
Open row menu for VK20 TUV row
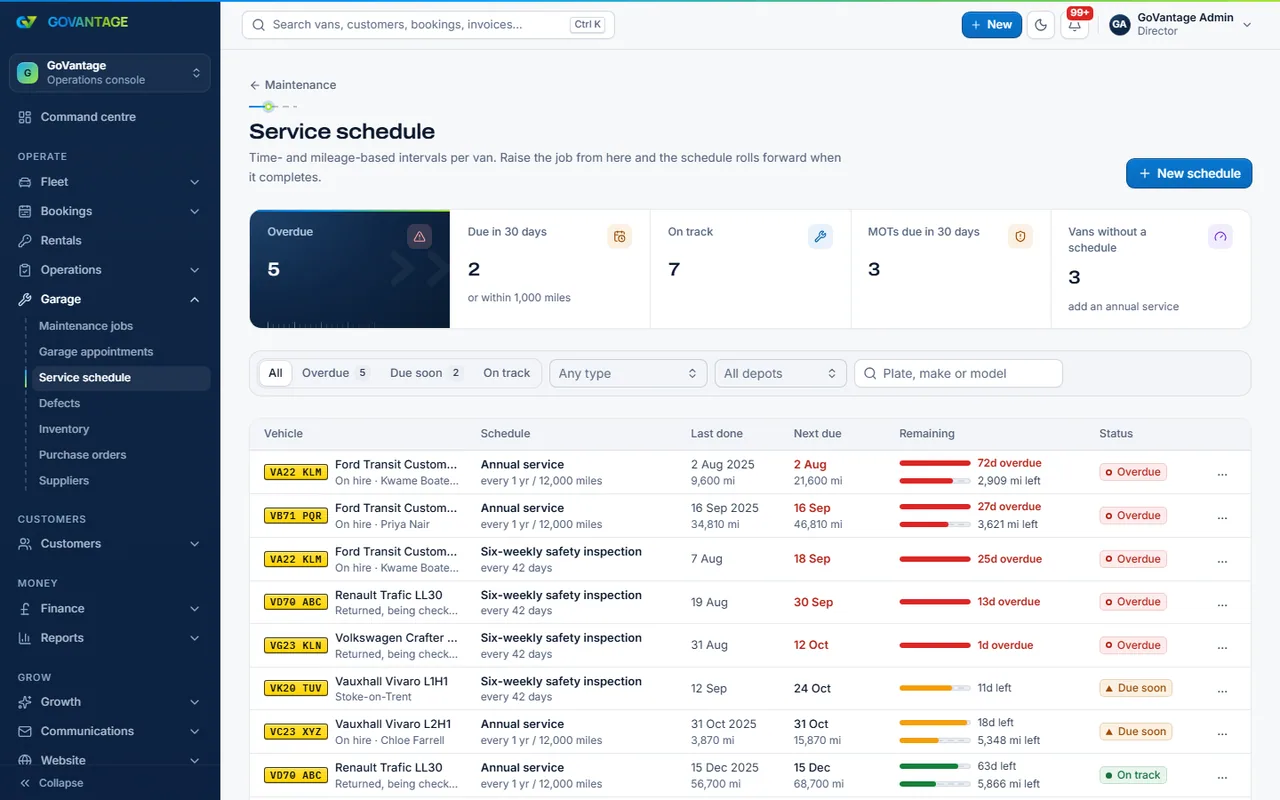tap(1222, 689)
